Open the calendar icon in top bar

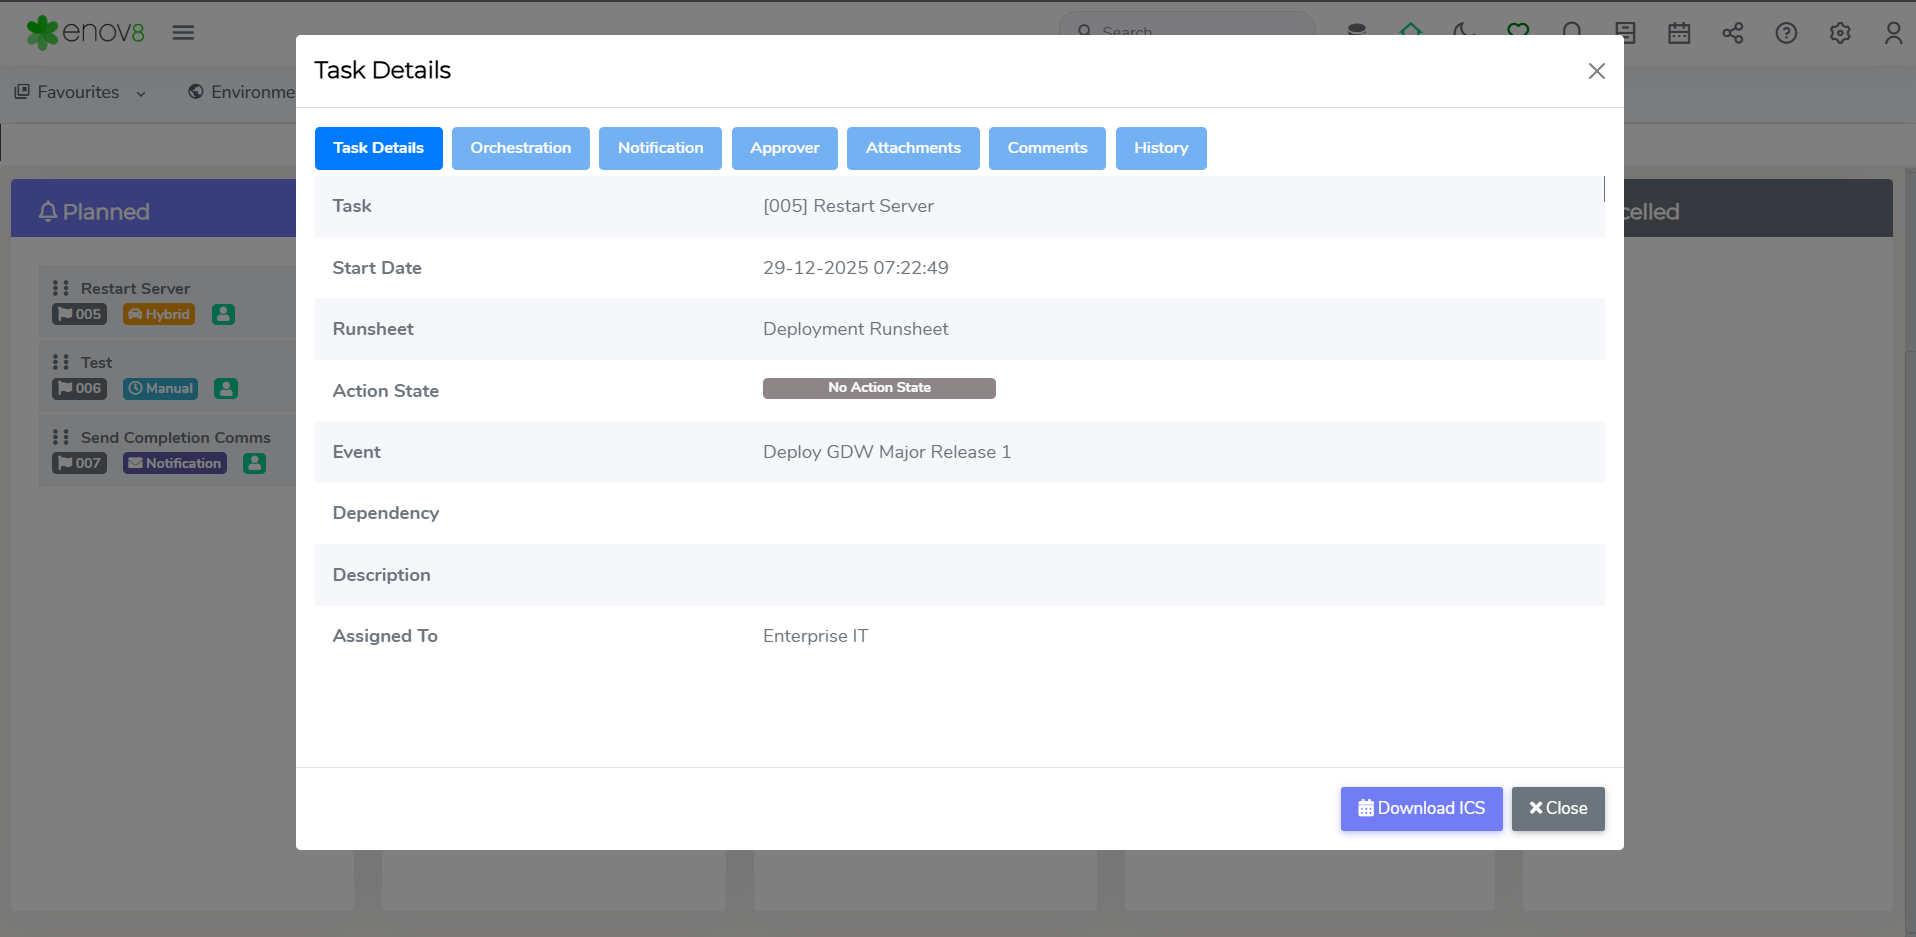[x=1679, y=33]
